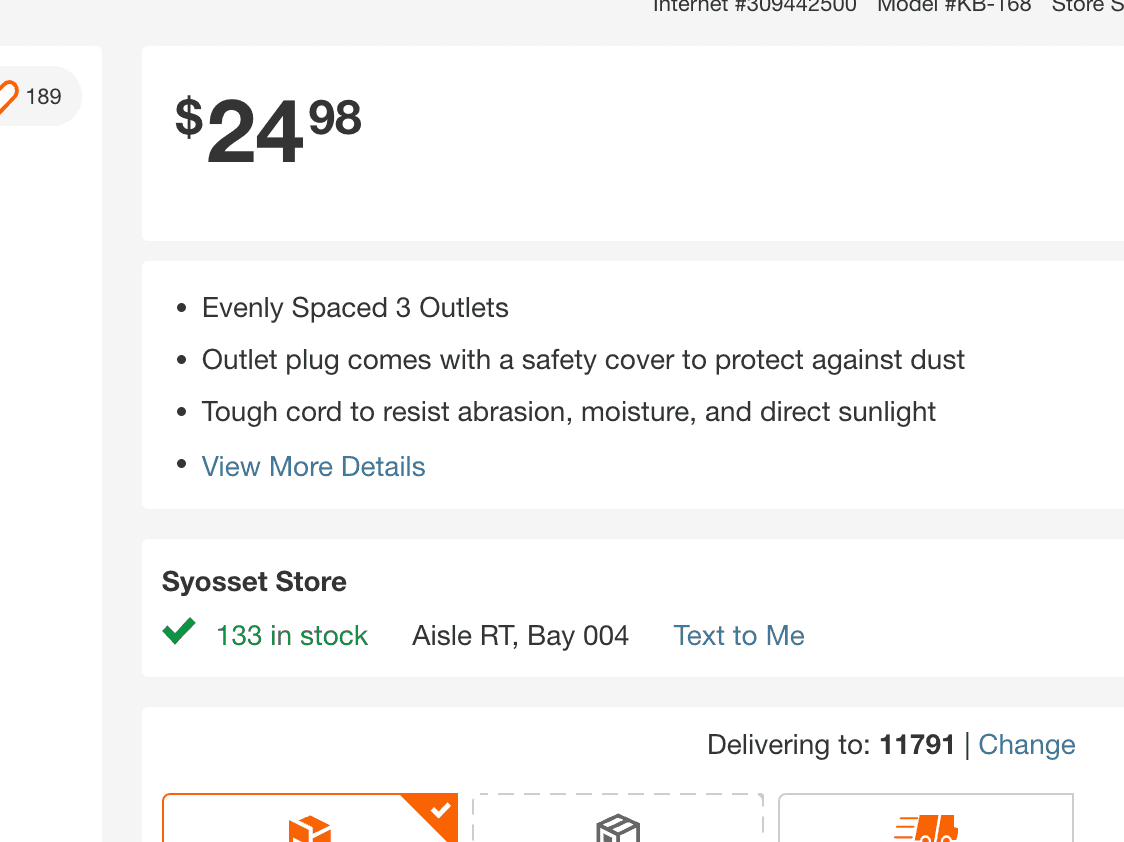
Task: Click the orange heart favorite icon
Action: click(x=7, y=97)
